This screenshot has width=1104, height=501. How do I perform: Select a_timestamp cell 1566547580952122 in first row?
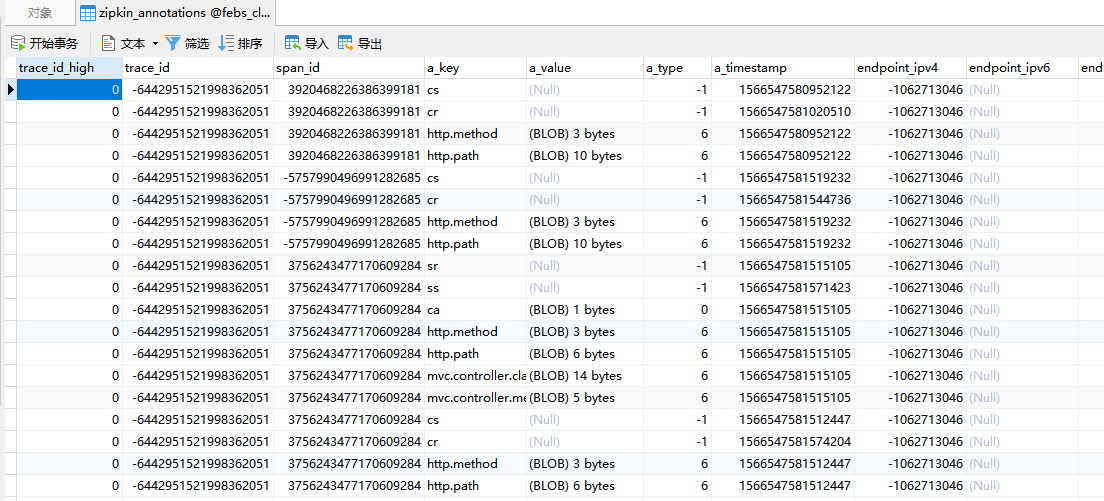(x=782, y=89)
